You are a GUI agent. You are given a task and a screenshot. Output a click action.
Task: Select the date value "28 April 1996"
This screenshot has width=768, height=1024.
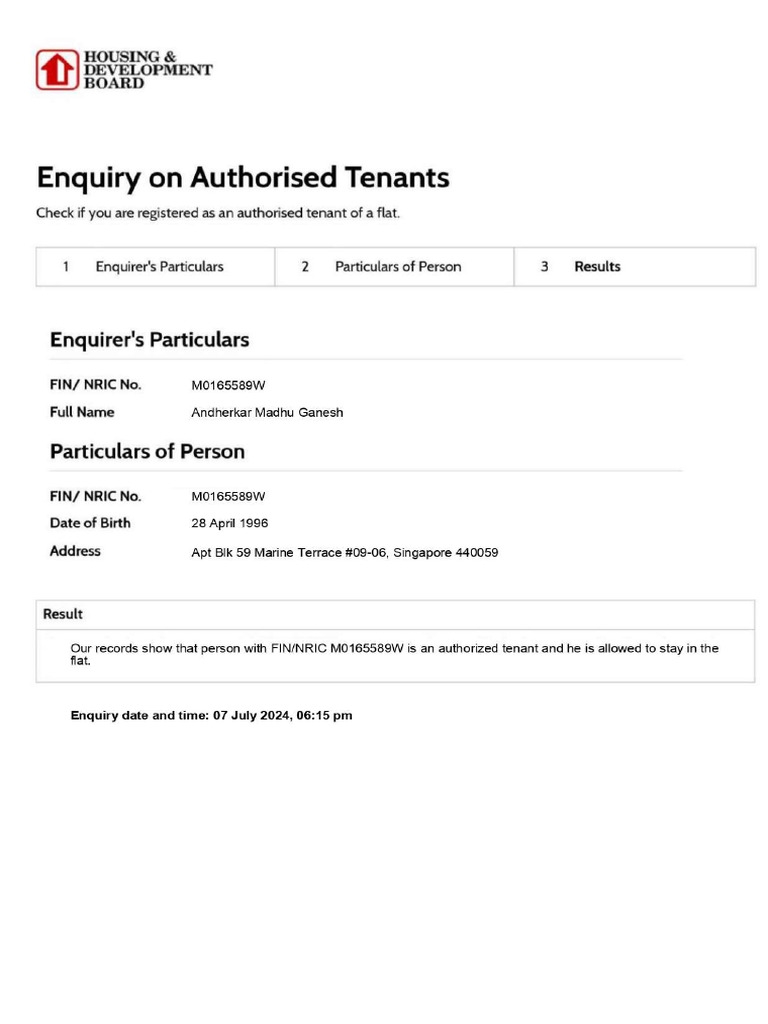(229, 523)
